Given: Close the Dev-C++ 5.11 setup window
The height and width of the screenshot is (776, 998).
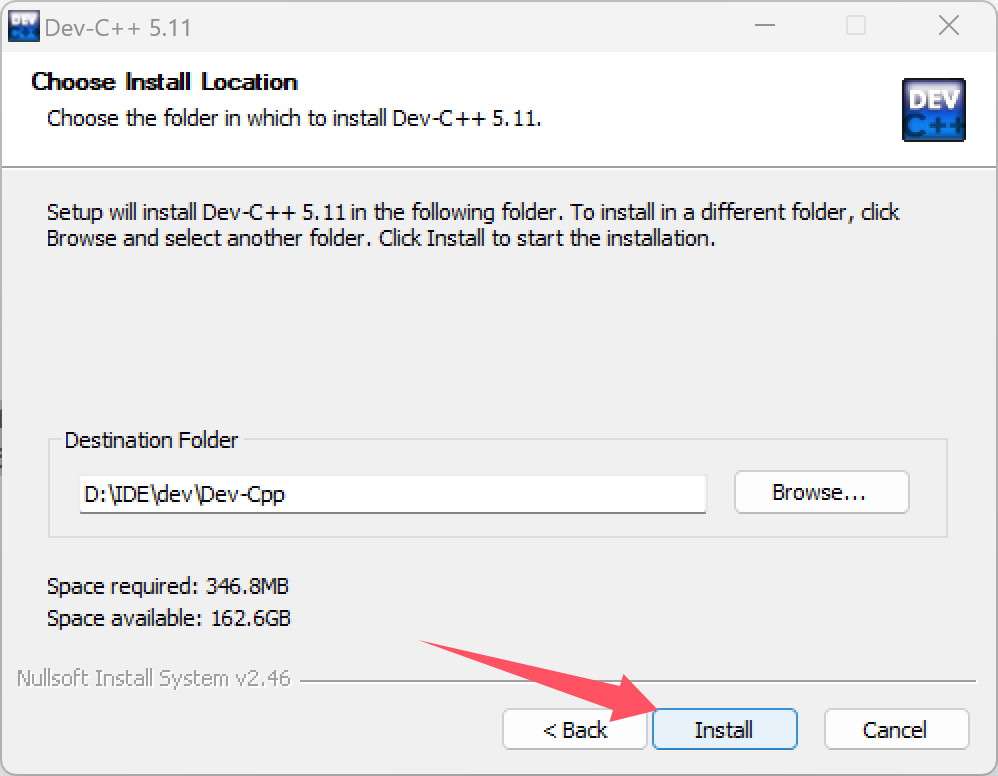Looking at the screenshot, I should click(x=948, y=25).
